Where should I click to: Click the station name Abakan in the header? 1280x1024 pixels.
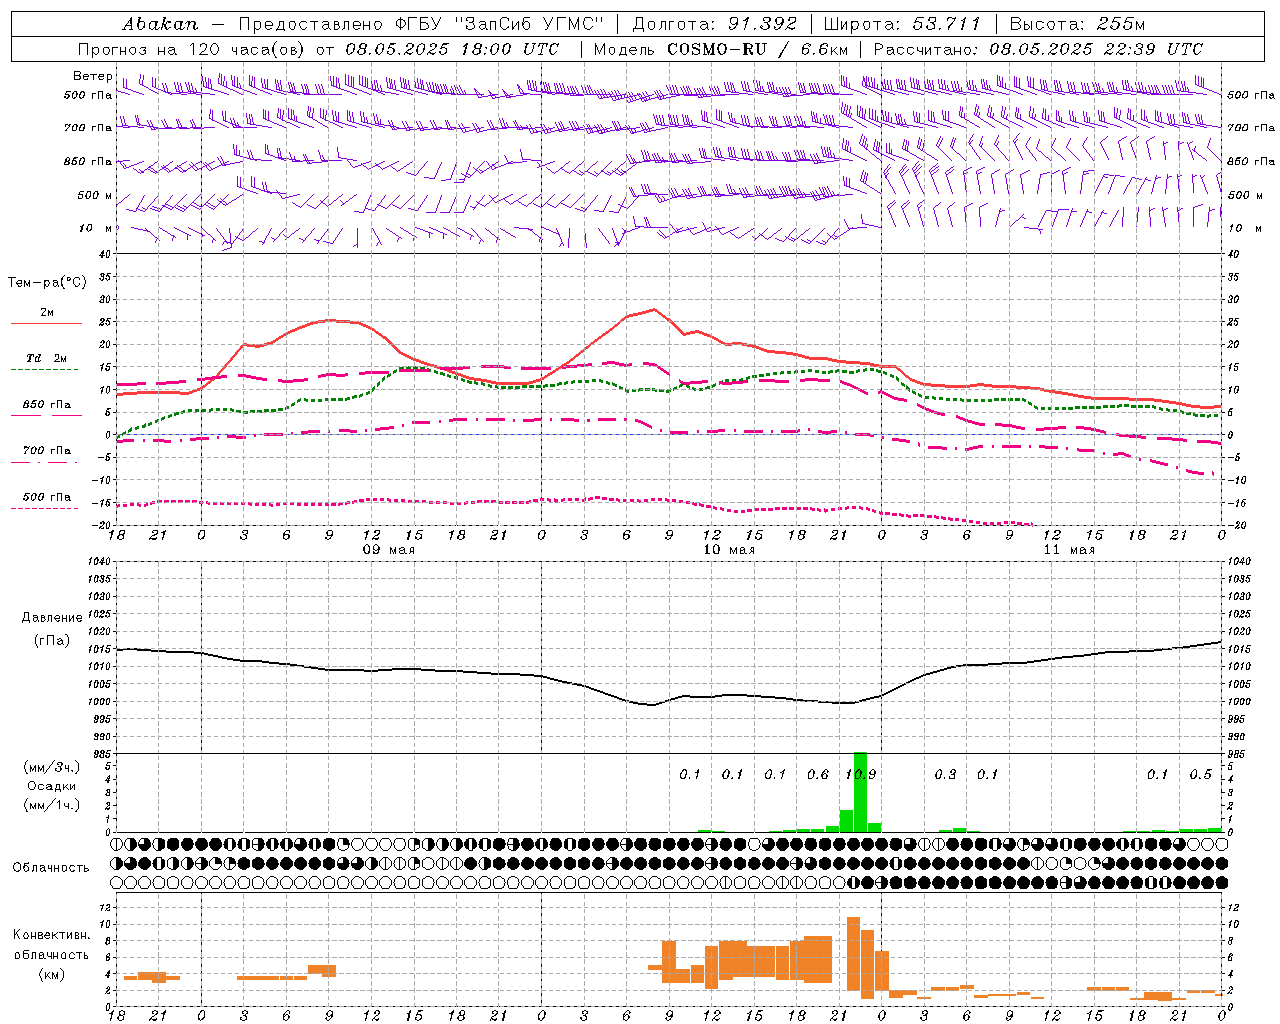click(x=160, y=24)
